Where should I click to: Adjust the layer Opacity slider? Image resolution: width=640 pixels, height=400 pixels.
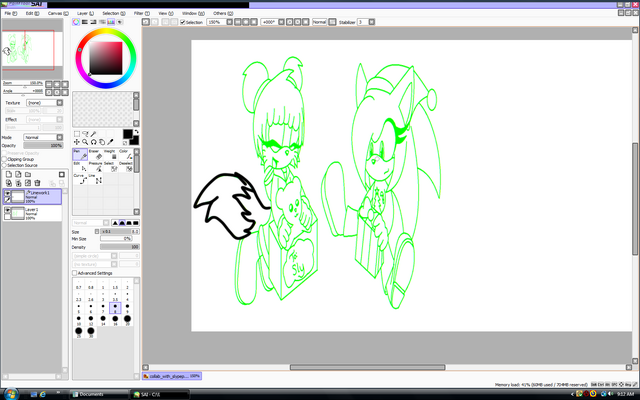pos(43,146)
